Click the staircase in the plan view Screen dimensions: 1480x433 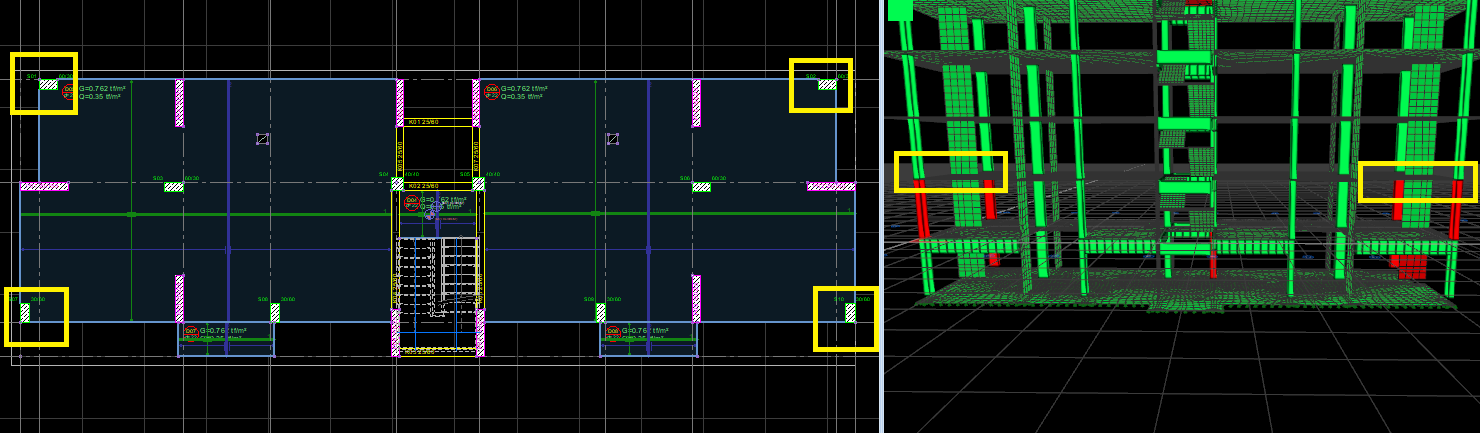[435, 275]
